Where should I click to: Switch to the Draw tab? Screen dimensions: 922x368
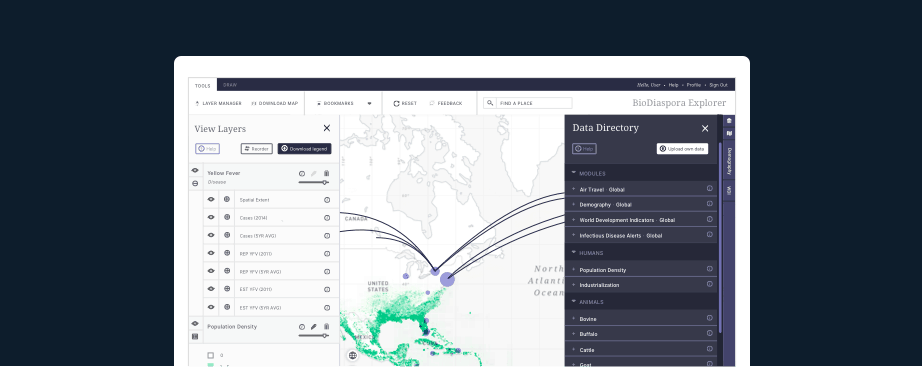pyautogui.click(x=230, y=85)
